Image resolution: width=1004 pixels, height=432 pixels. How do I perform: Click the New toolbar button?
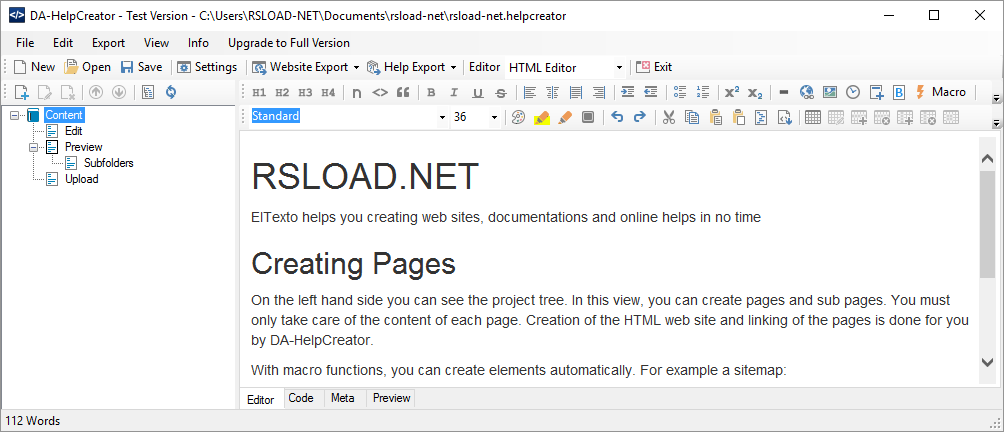point(35,67)
